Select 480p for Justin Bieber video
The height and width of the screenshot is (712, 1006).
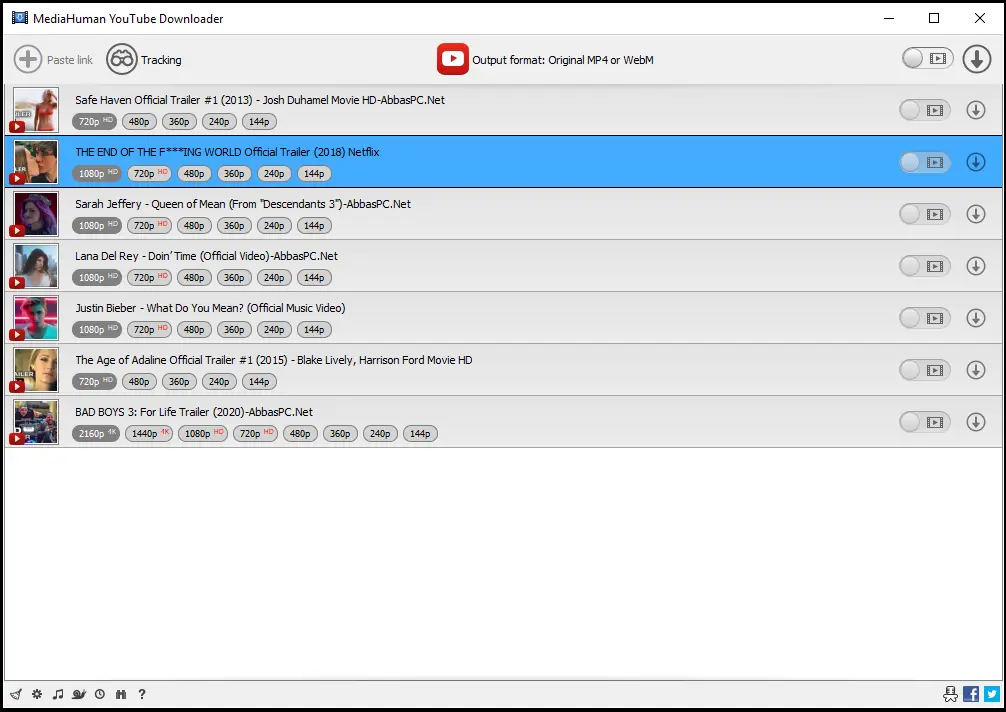click(x=194, y=330)
